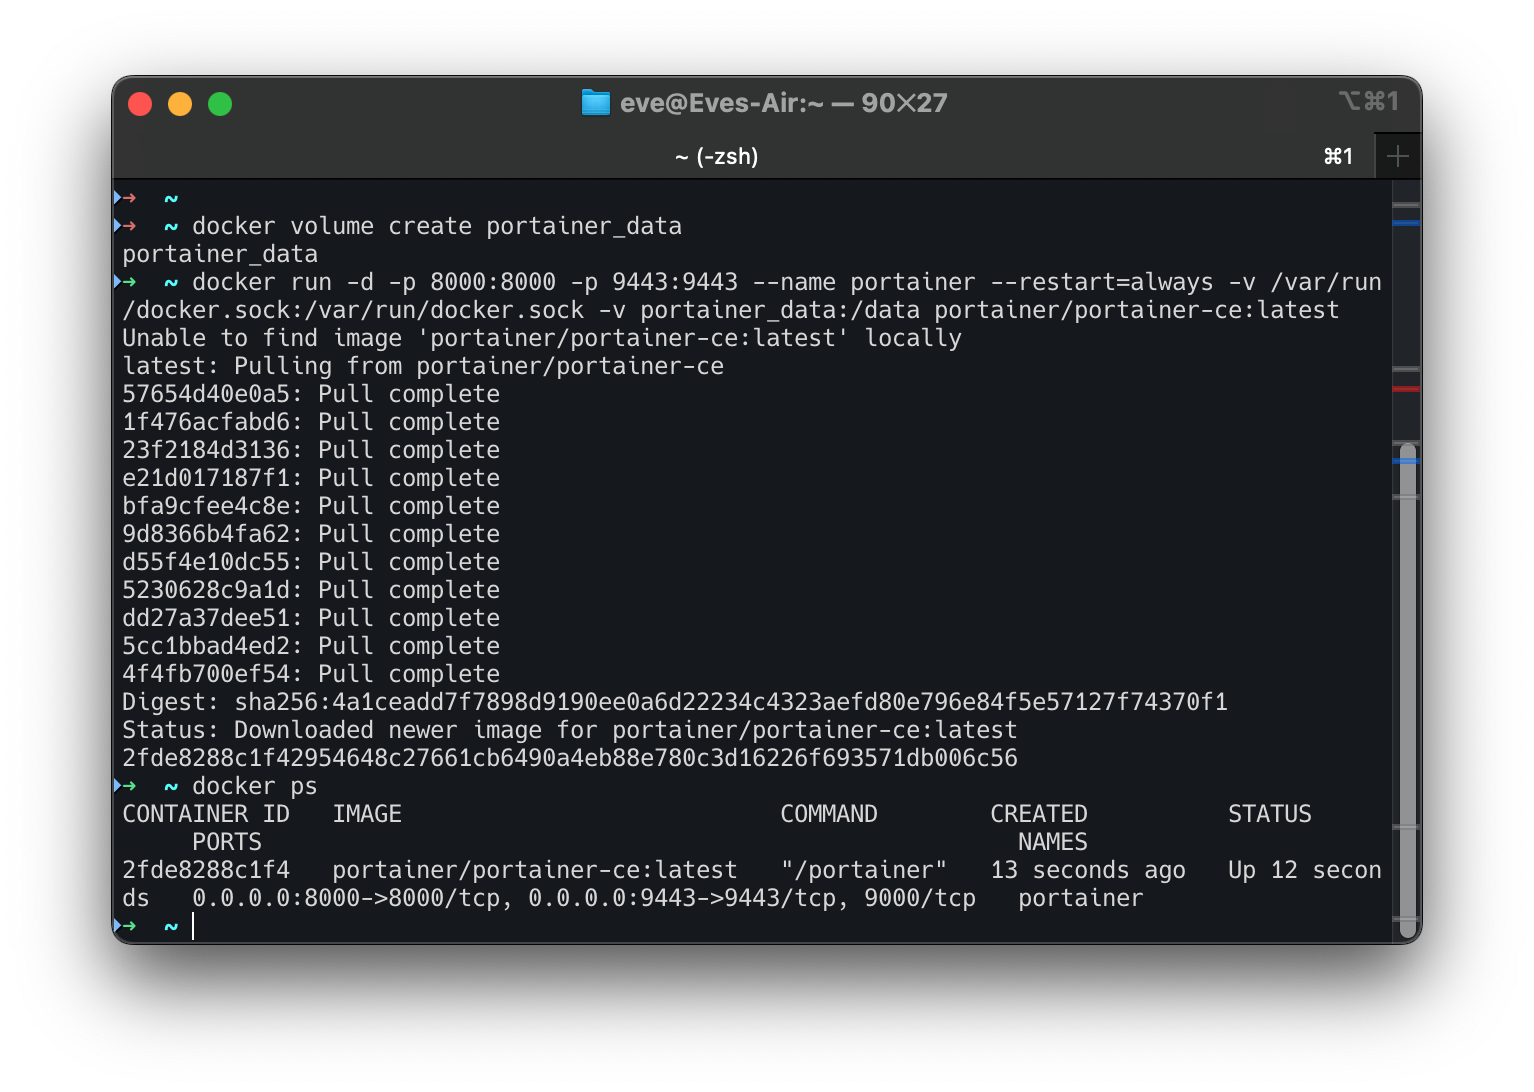Select the ~ (-zsh) tab
This screenshot has width=1534, height=1092.
tap(716, 156)
